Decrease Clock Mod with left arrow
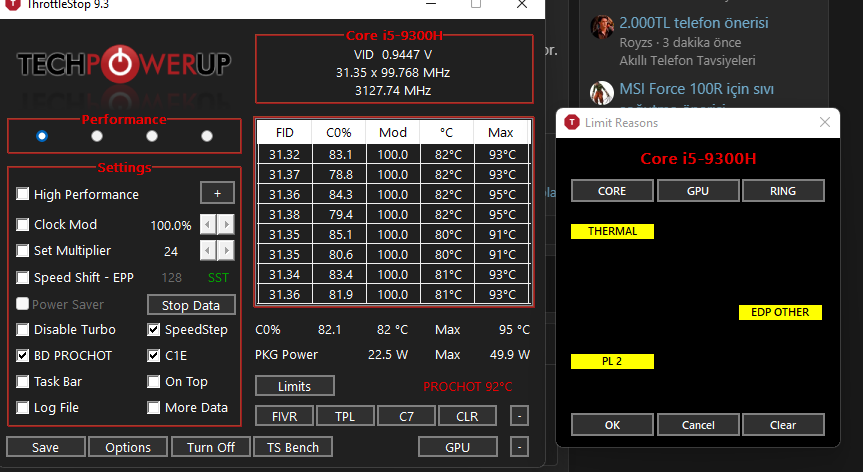Viewport: 863px width, 472px height. (207, 224)
